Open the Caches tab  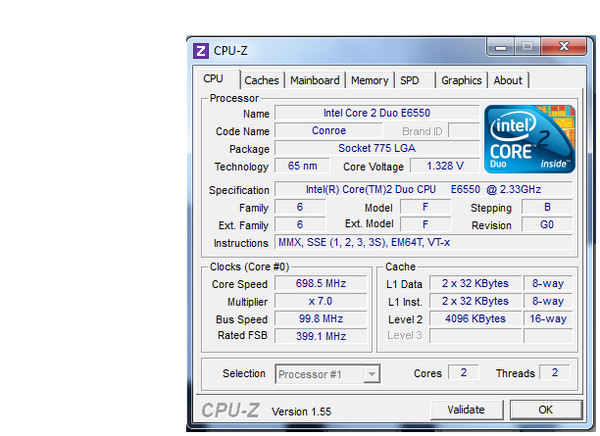point(262,80)
